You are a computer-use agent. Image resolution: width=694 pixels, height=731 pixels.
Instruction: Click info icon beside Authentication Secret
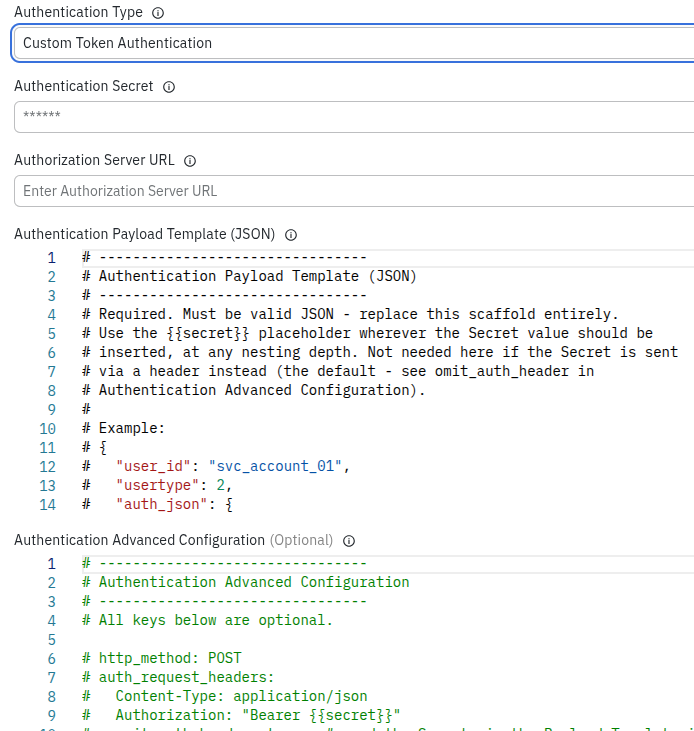click(x=169, y=87)
